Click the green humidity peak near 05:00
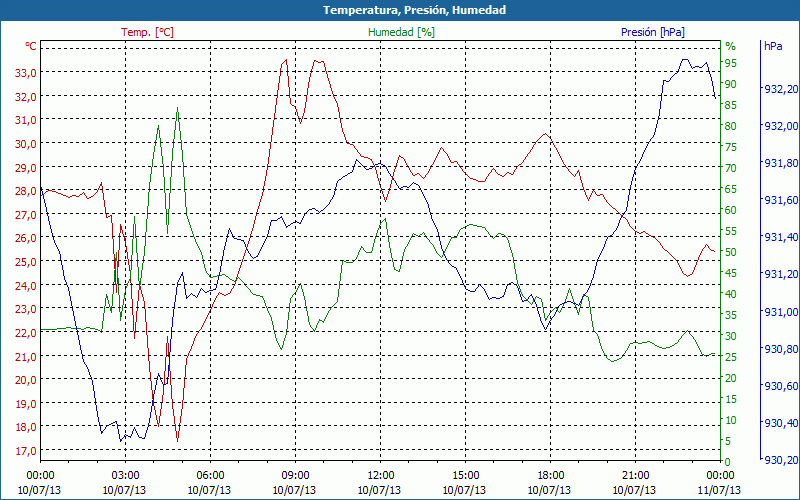The height and width of the screenshot is (500, 800). coord(177,108)
